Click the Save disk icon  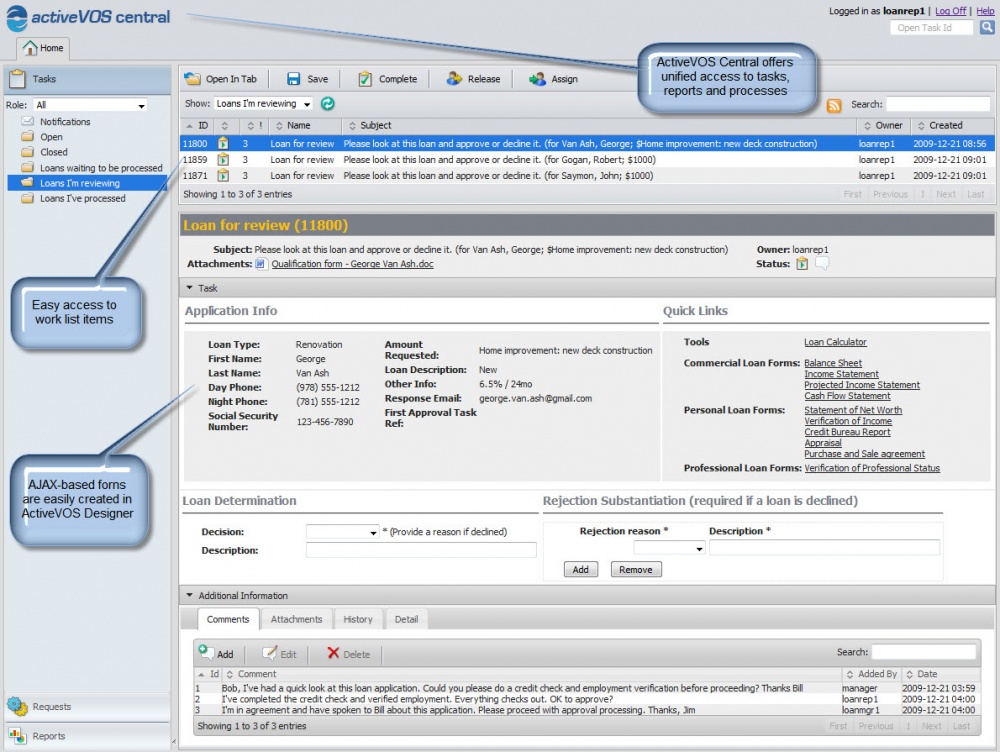click(x=293, y=78)
